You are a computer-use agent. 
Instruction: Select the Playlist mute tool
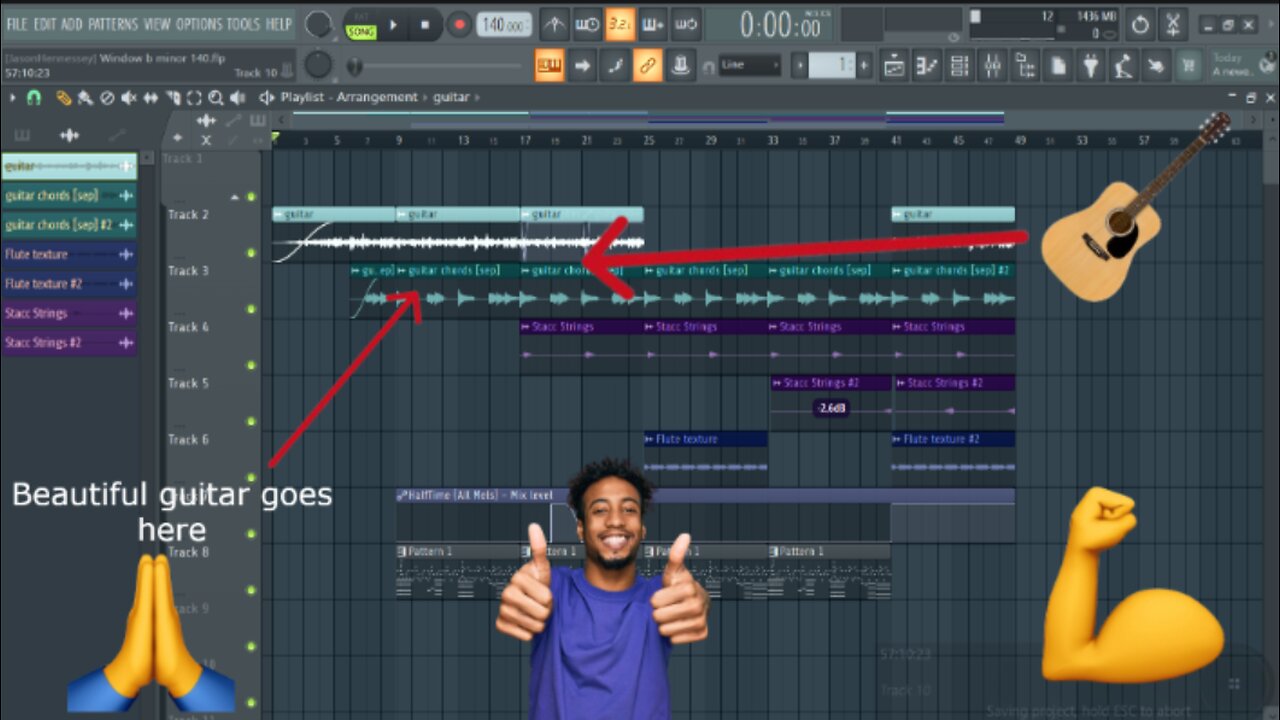point(129,98)
